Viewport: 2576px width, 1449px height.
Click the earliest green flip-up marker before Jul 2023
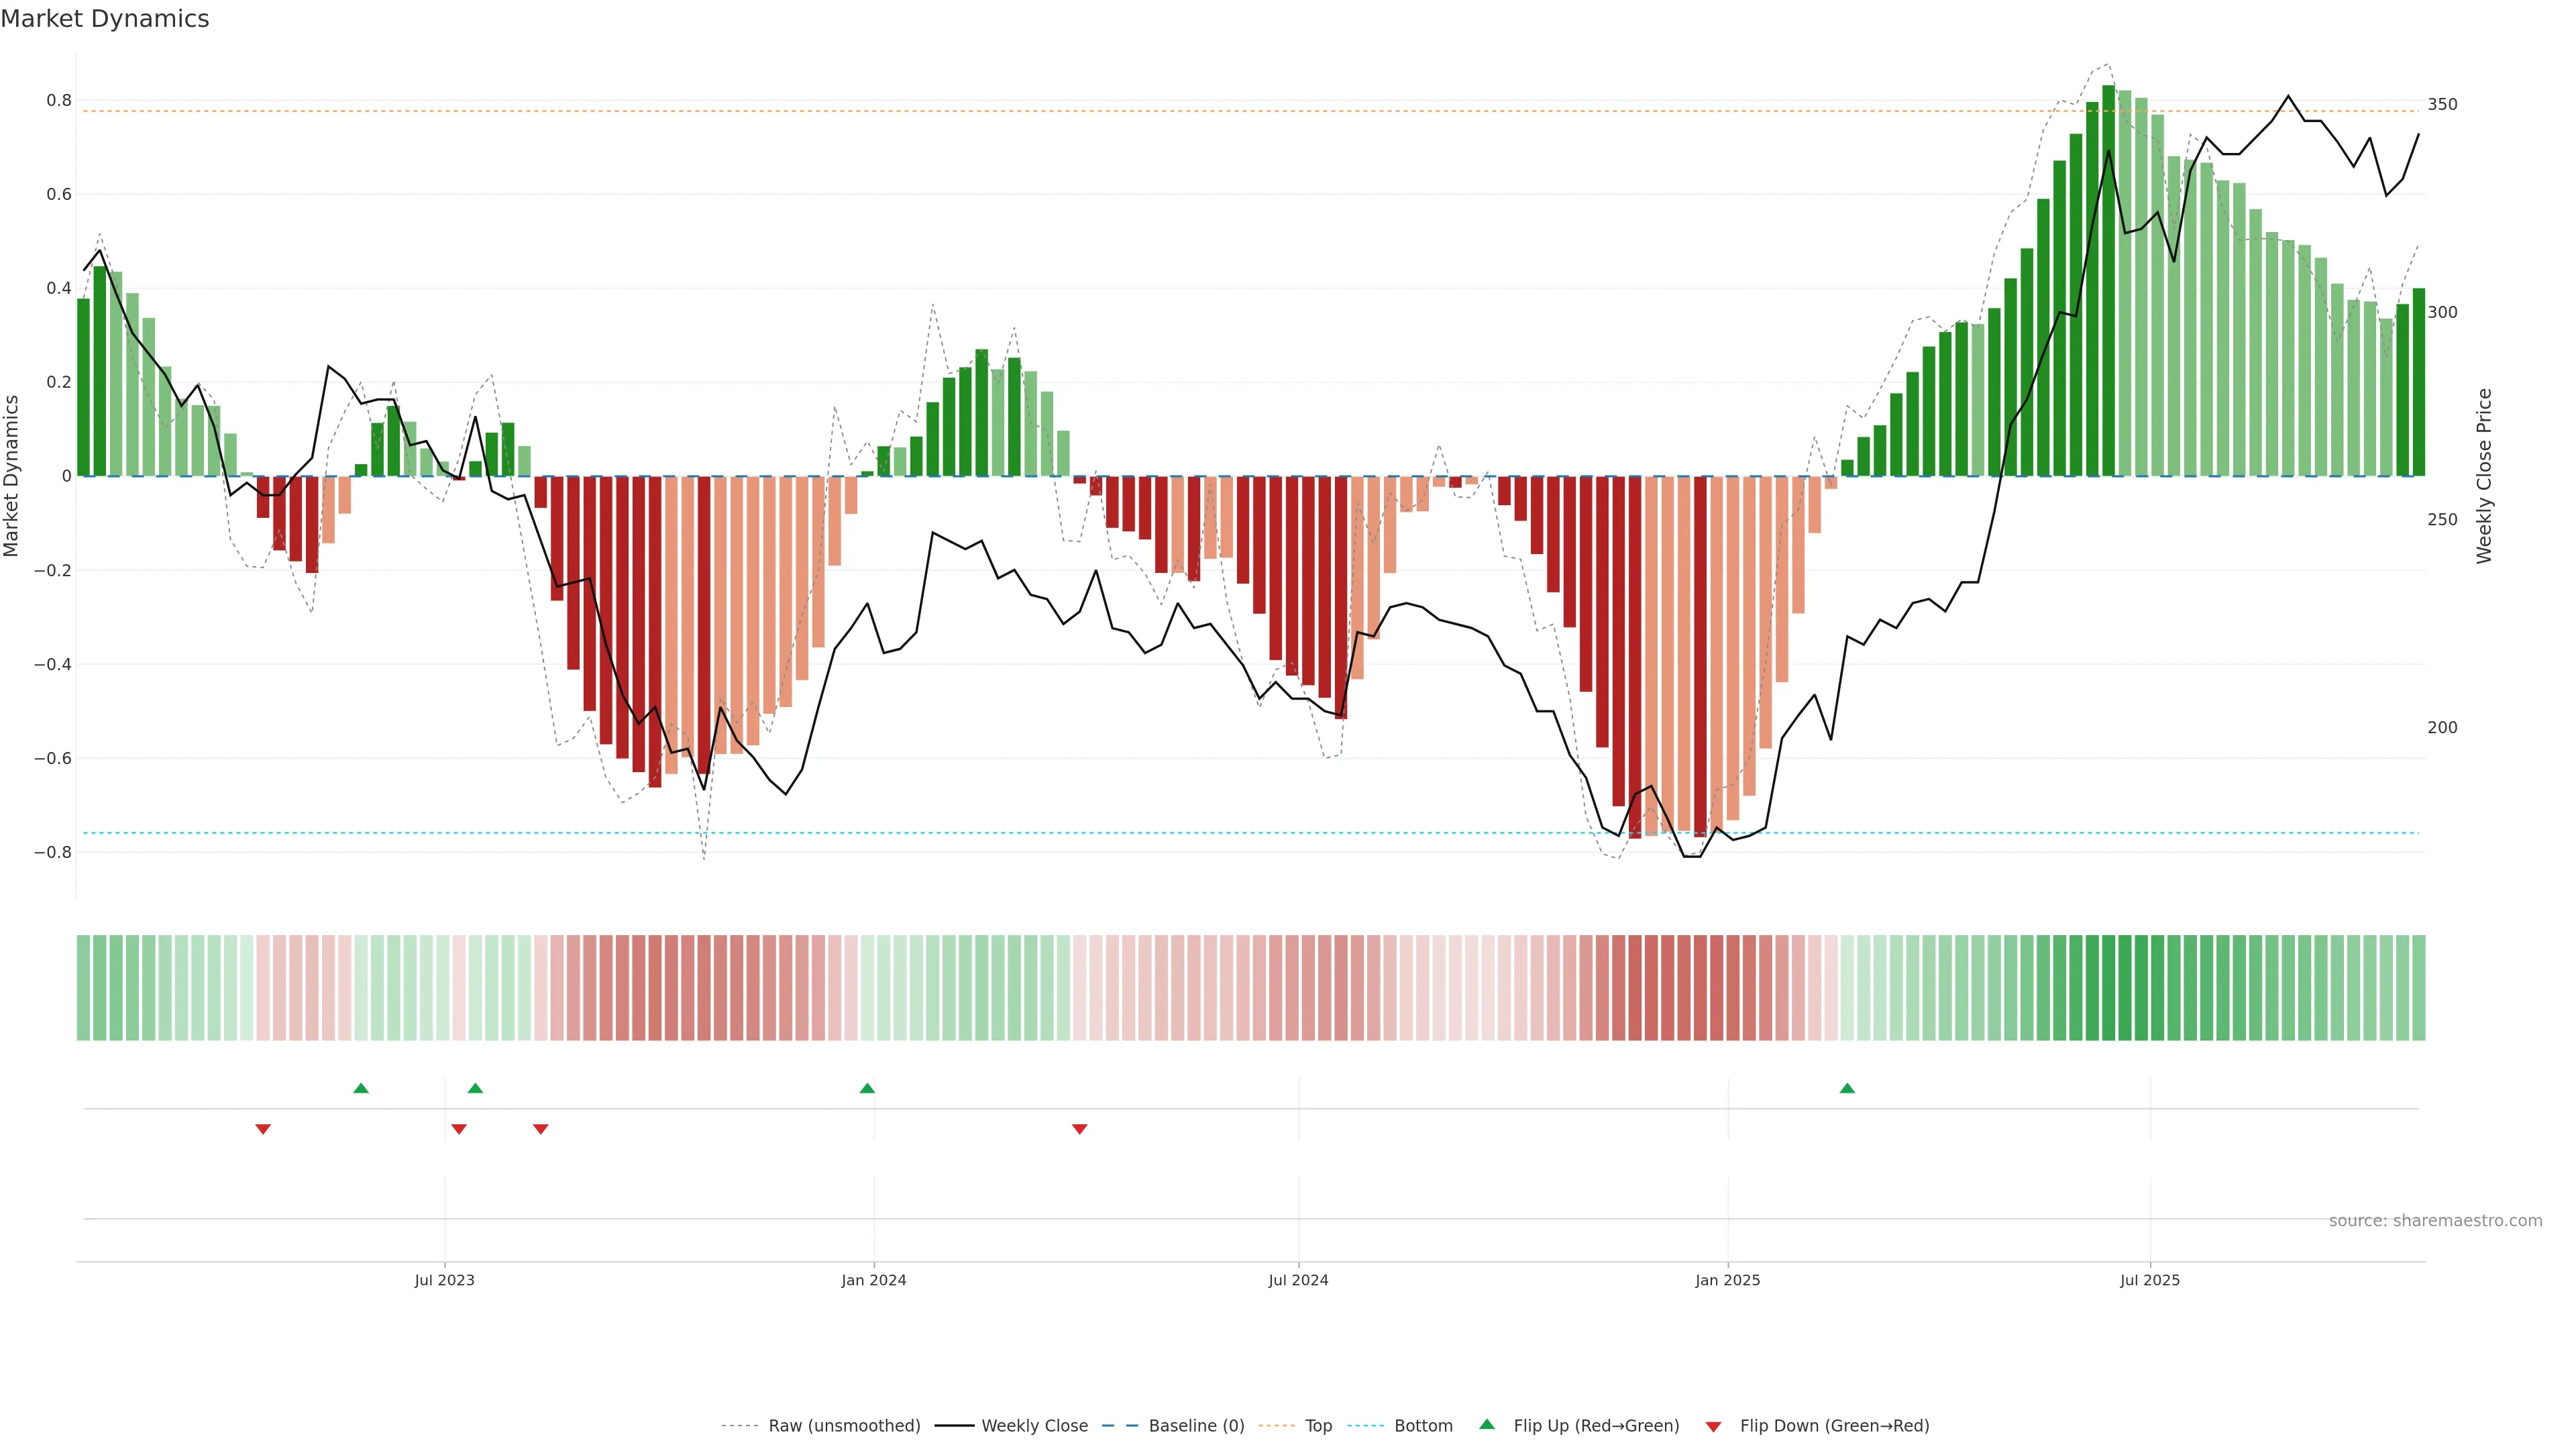[361, 1088]
